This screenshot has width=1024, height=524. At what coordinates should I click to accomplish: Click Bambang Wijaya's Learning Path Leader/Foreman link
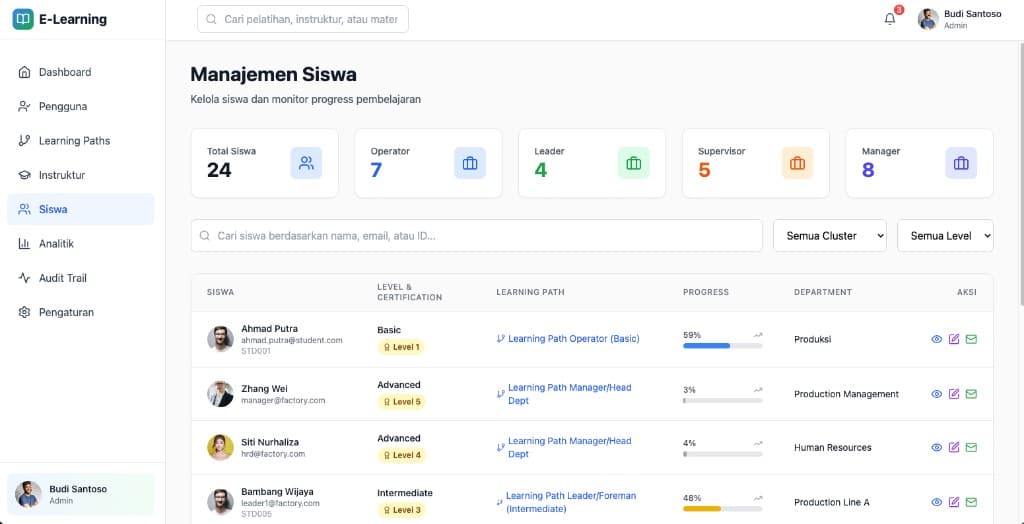tap(570, 502)
